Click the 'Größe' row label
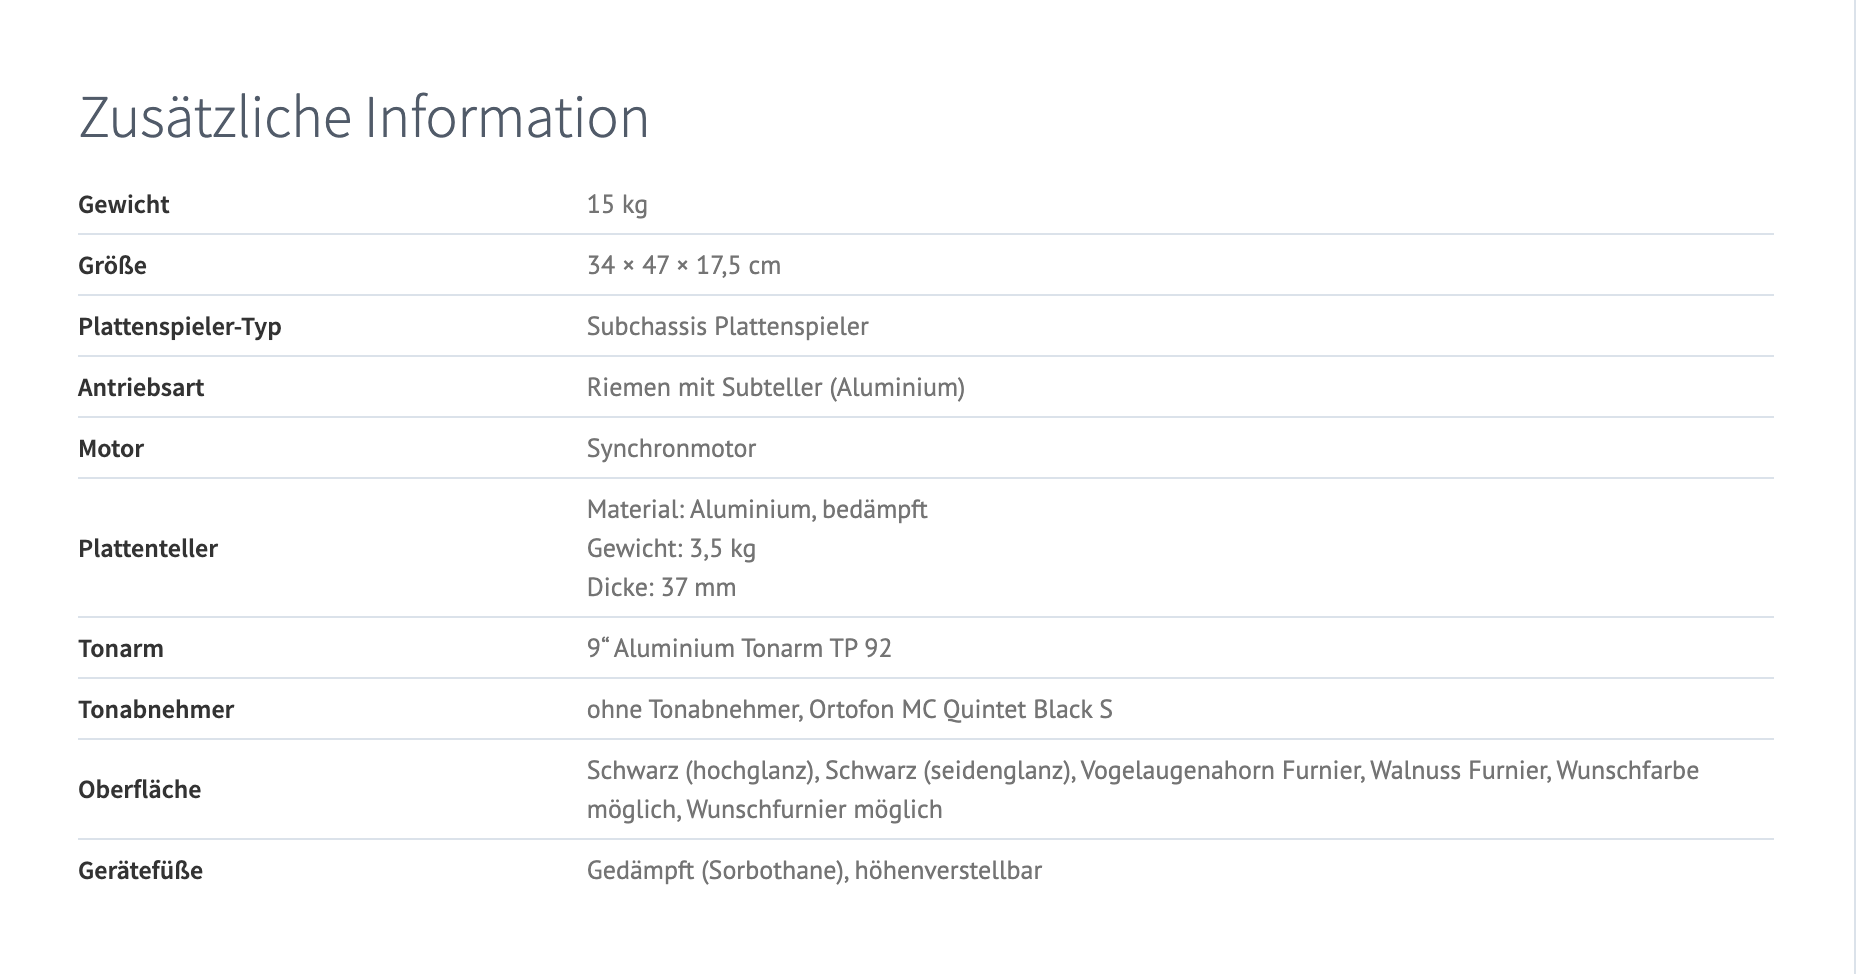The height and width of the screenshot is (974, 1856). click(x=112, y=266)
